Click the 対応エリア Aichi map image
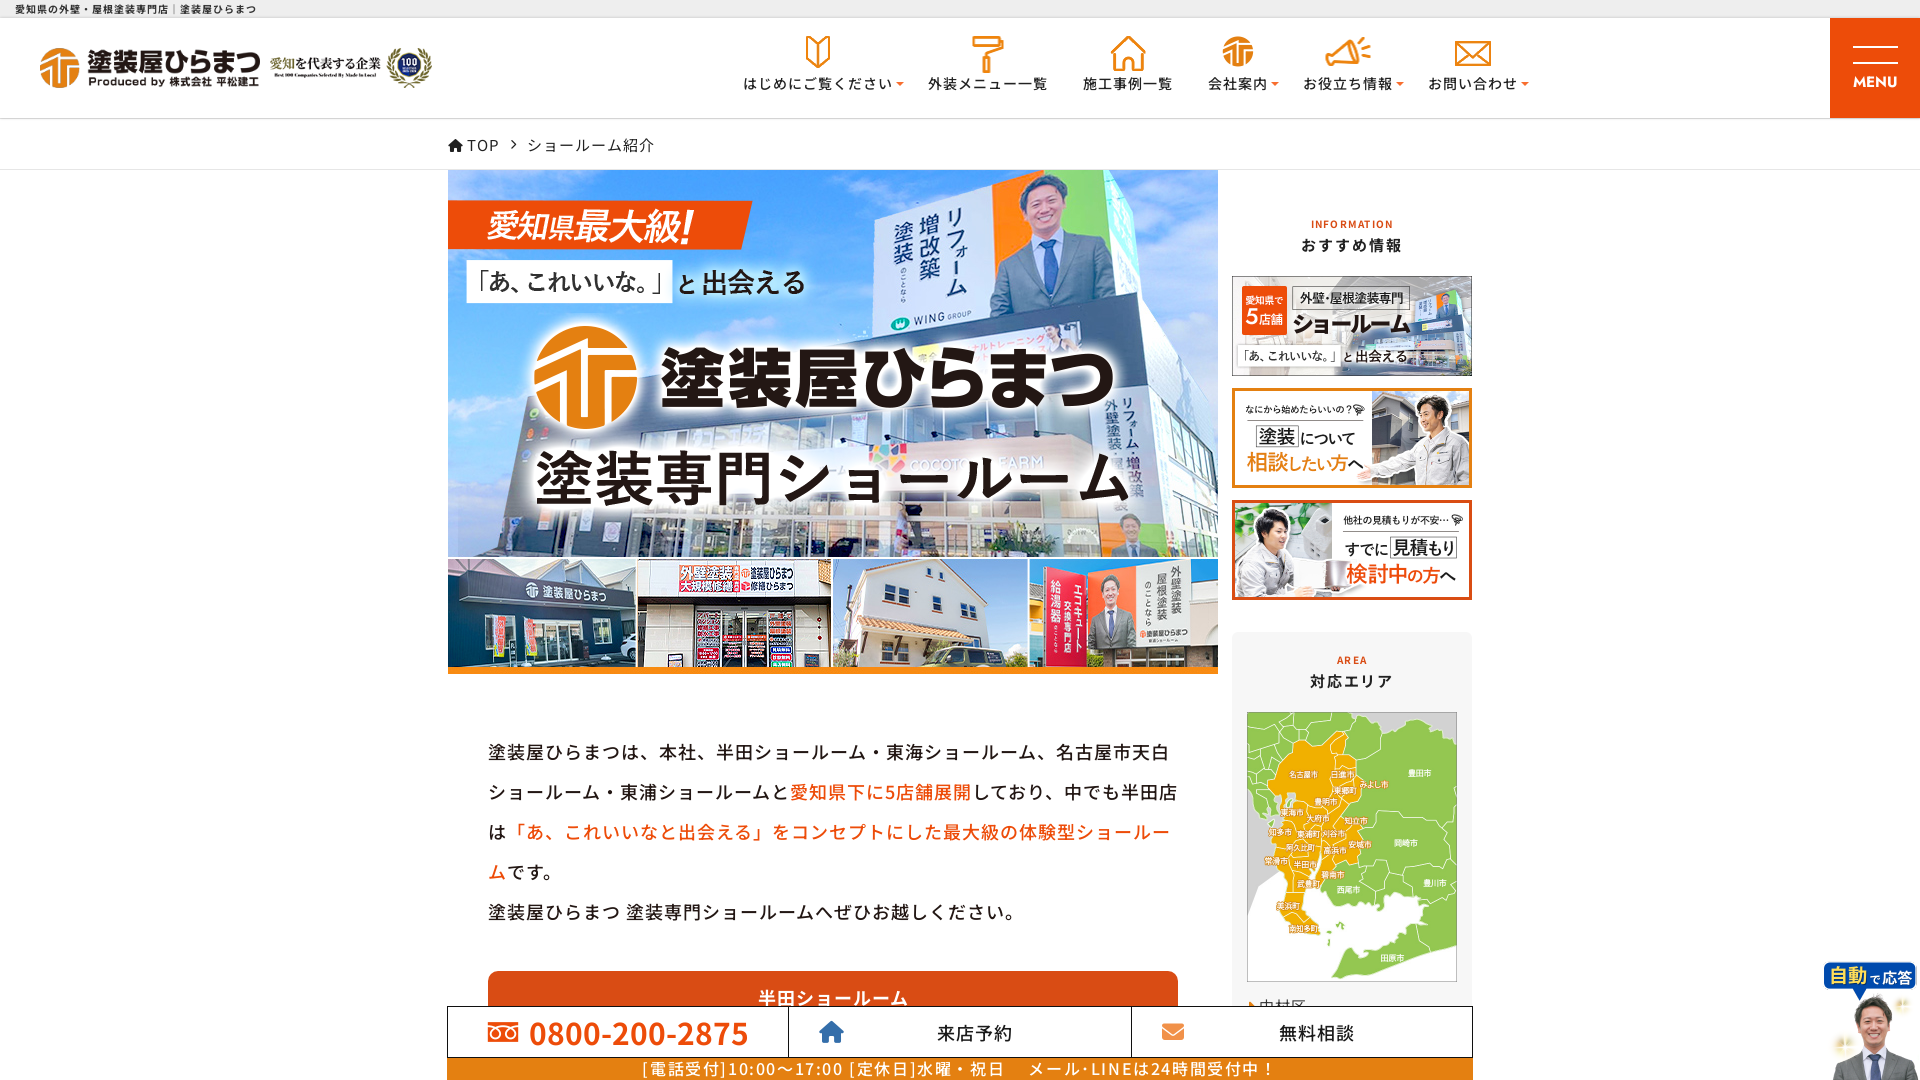 click(x=1351, y=846)
